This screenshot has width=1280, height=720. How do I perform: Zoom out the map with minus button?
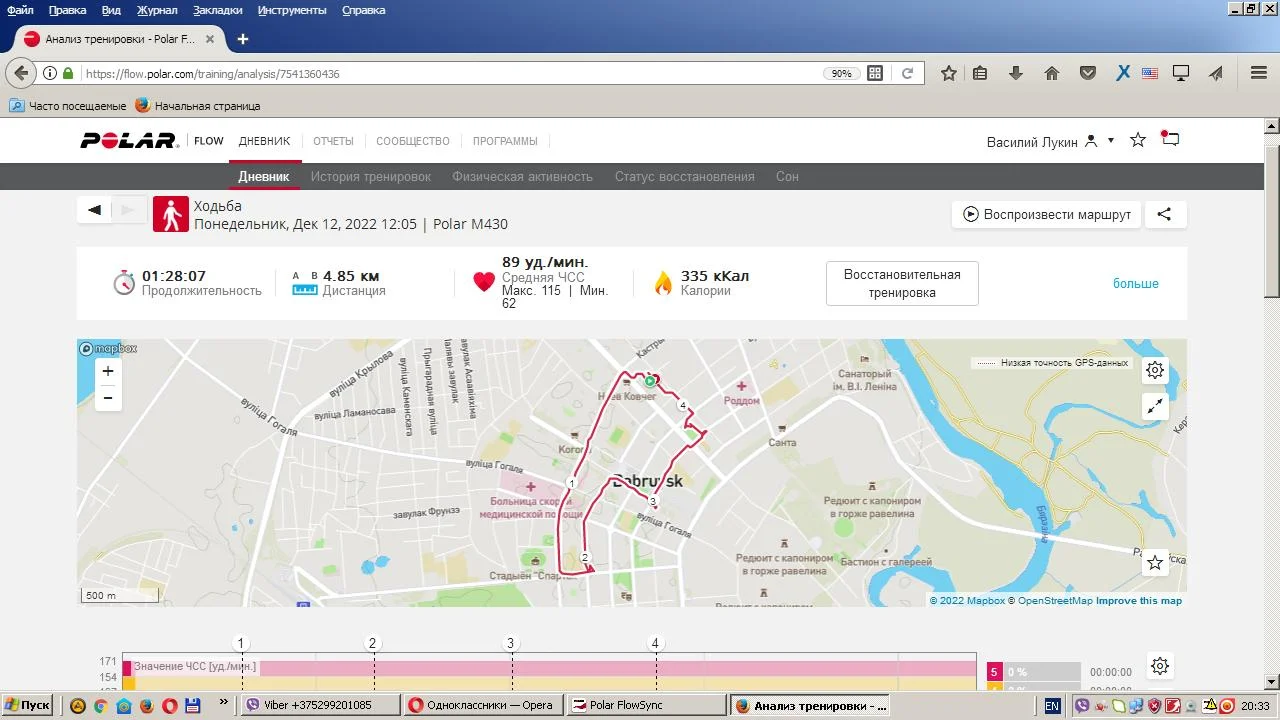(108, 398)
